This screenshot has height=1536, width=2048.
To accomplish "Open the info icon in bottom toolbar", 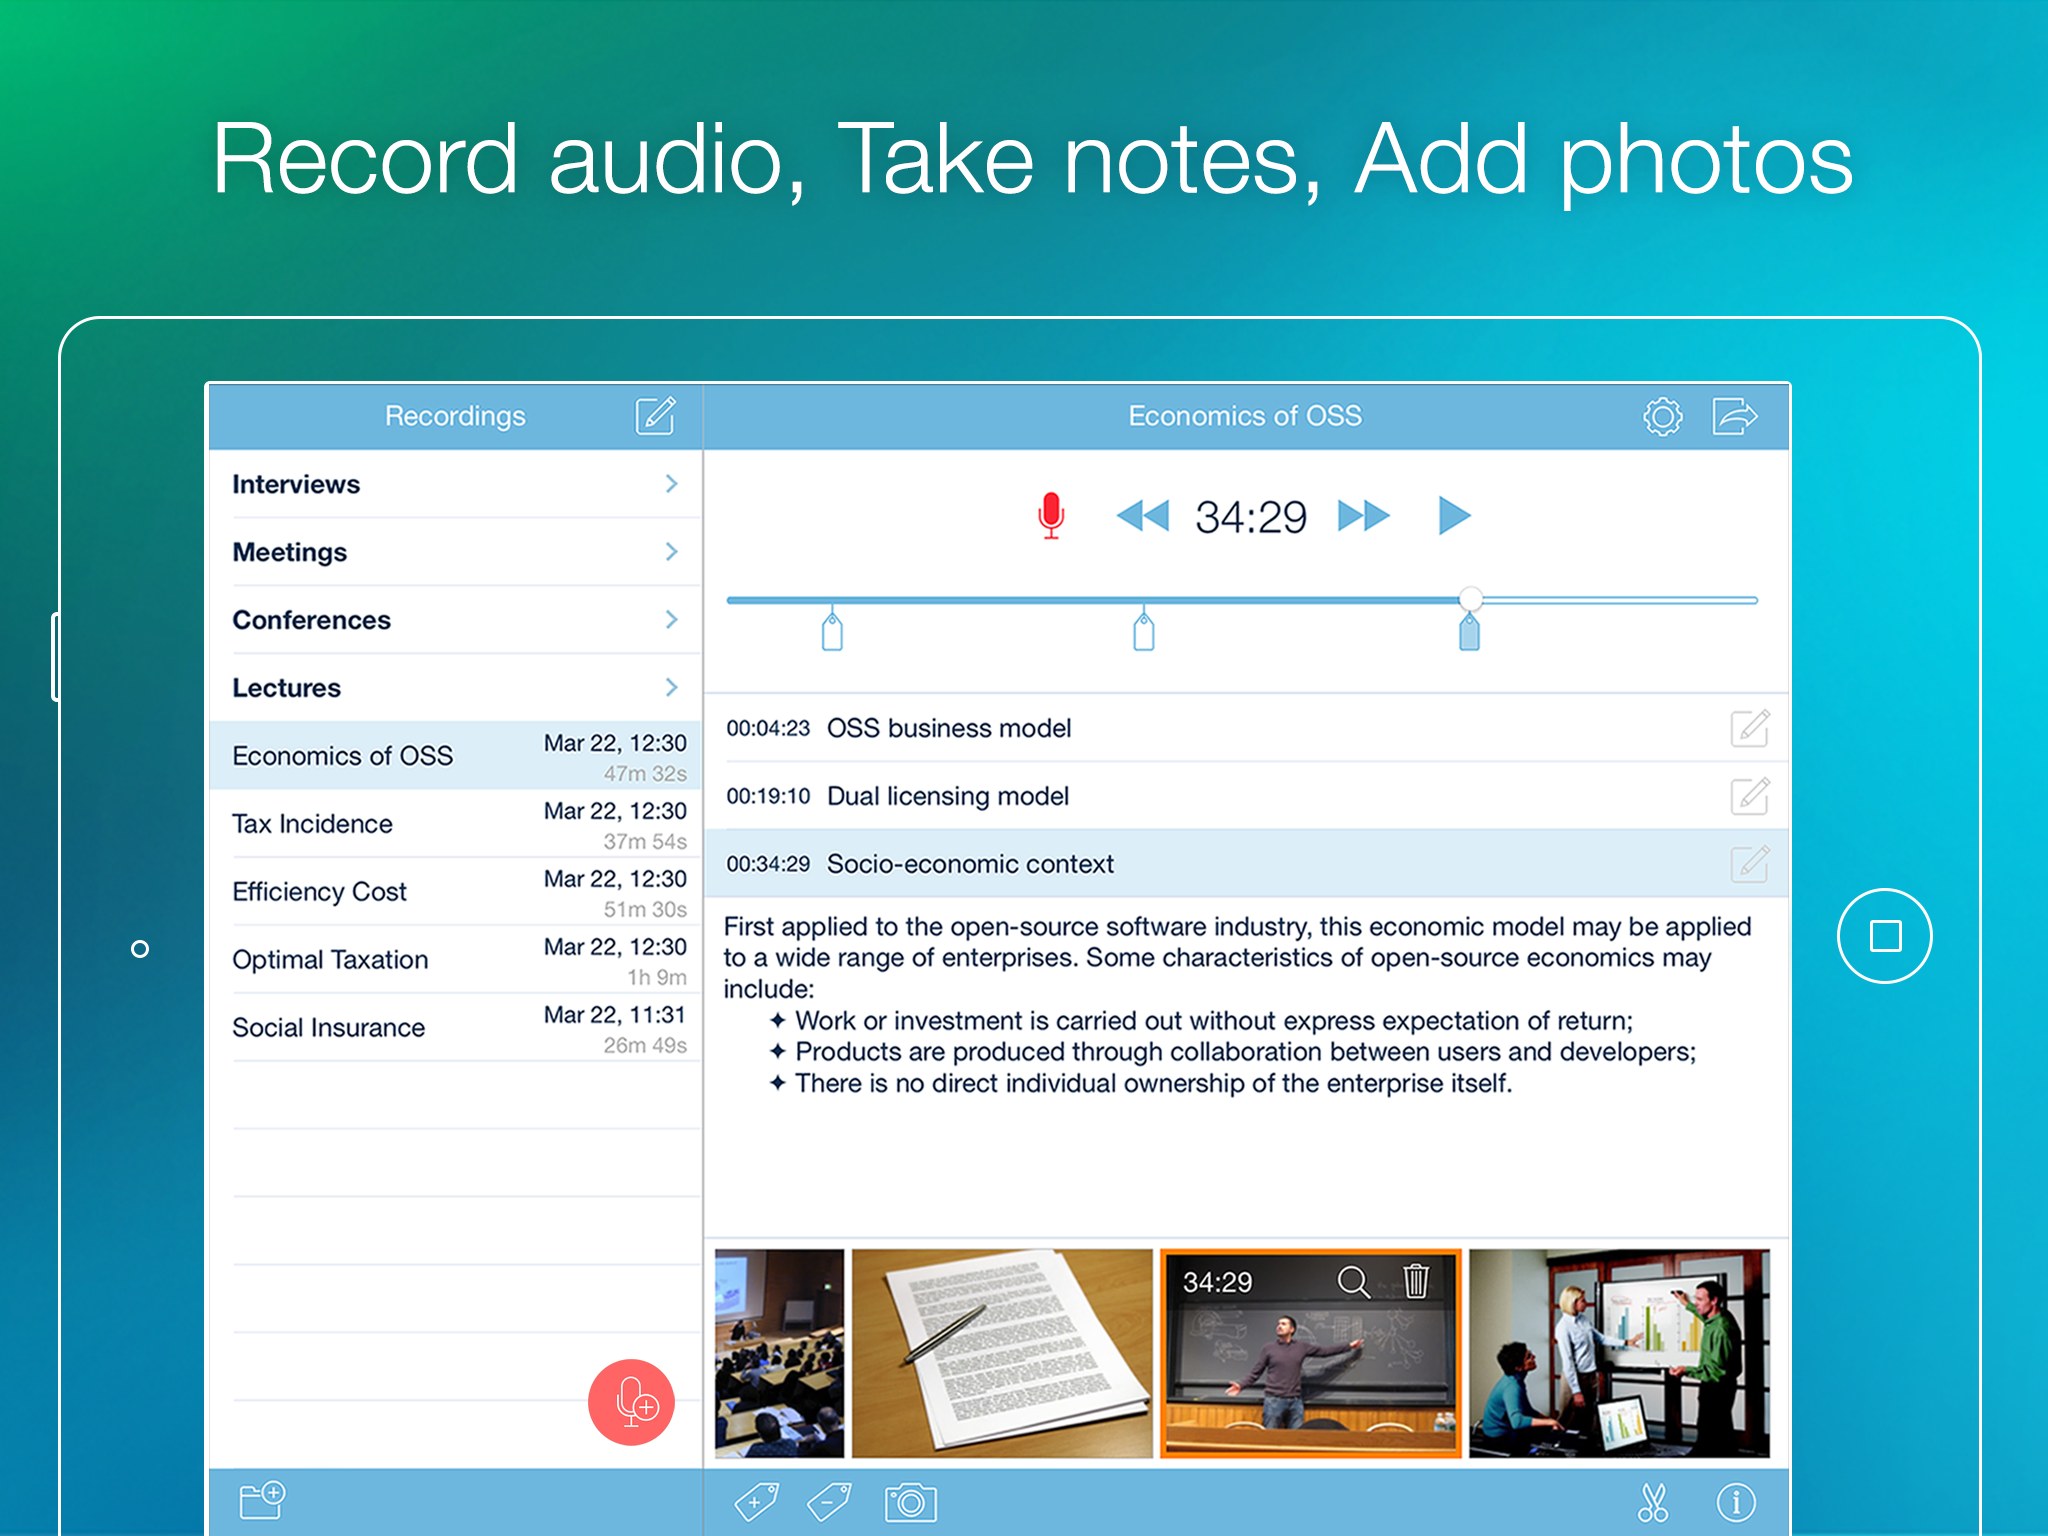I will pos(1735,1502).
